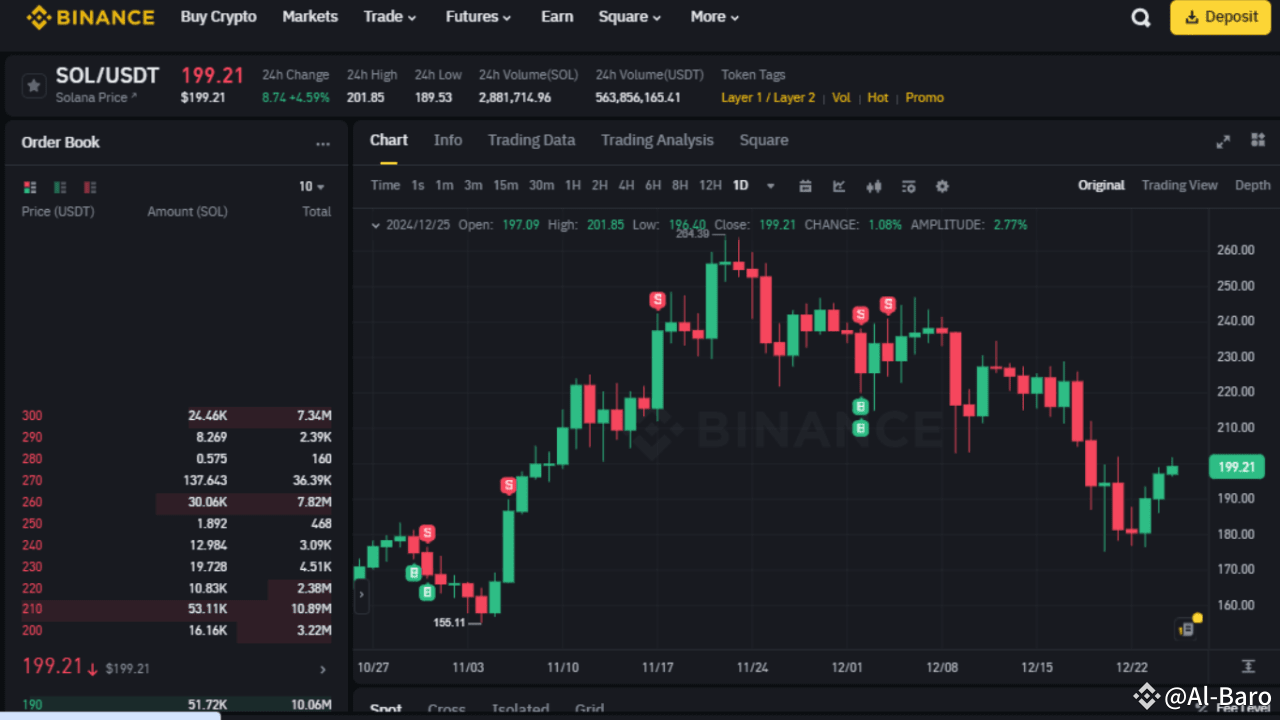Open the Earn page
Screen dimensions: 1280x720
tap(557, 17)
